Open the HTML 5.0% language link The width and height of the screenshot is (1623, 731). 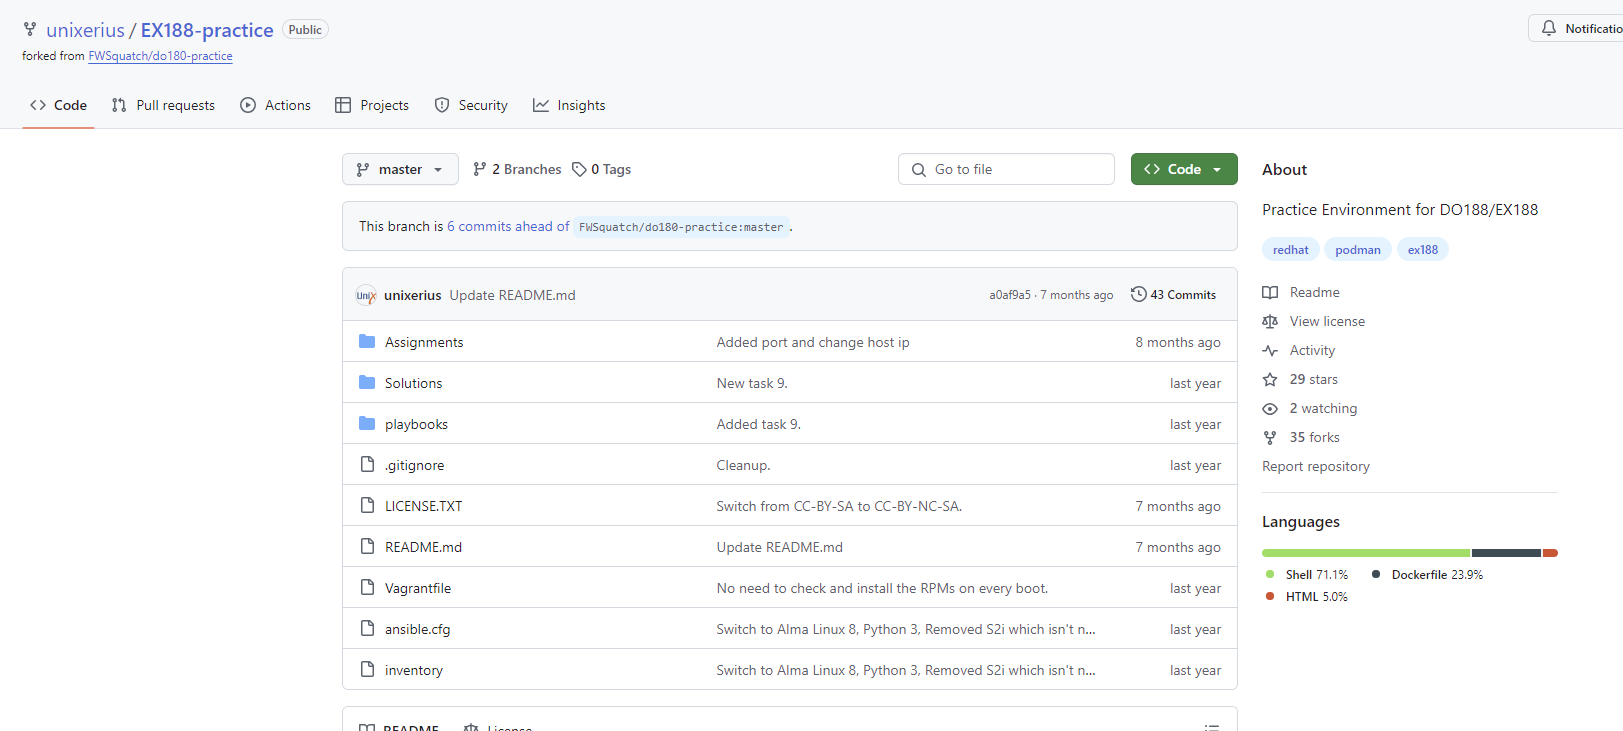(1306, 597)
